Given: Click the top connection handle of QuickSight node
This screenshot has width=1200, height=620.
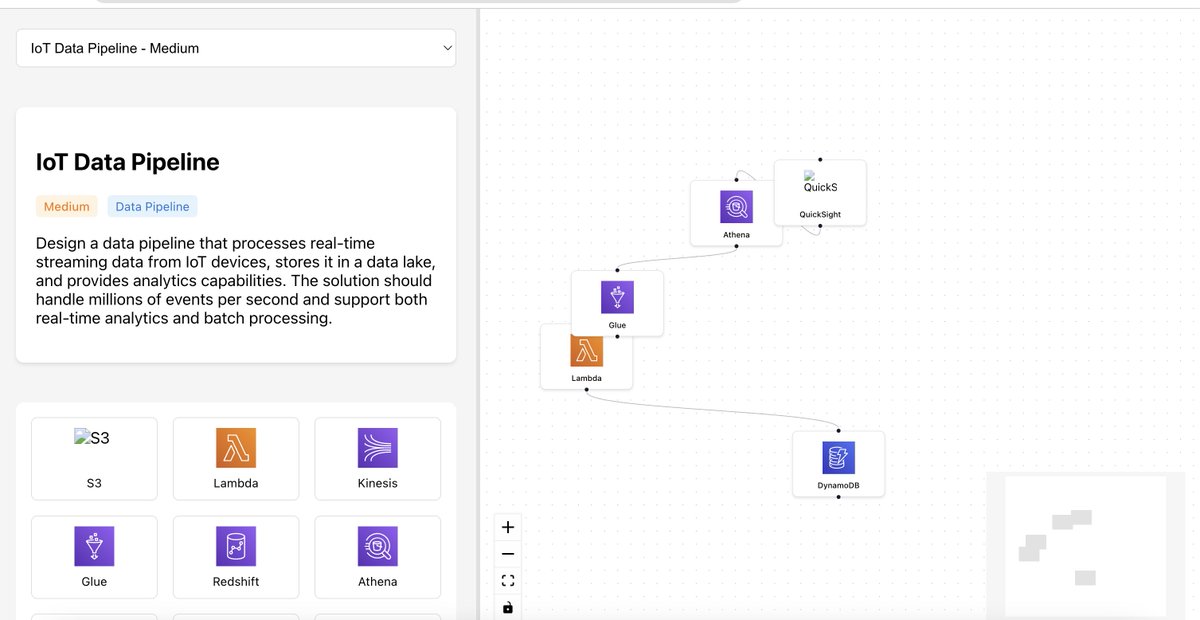Looking at the screenshot, I should coord(820,159).
